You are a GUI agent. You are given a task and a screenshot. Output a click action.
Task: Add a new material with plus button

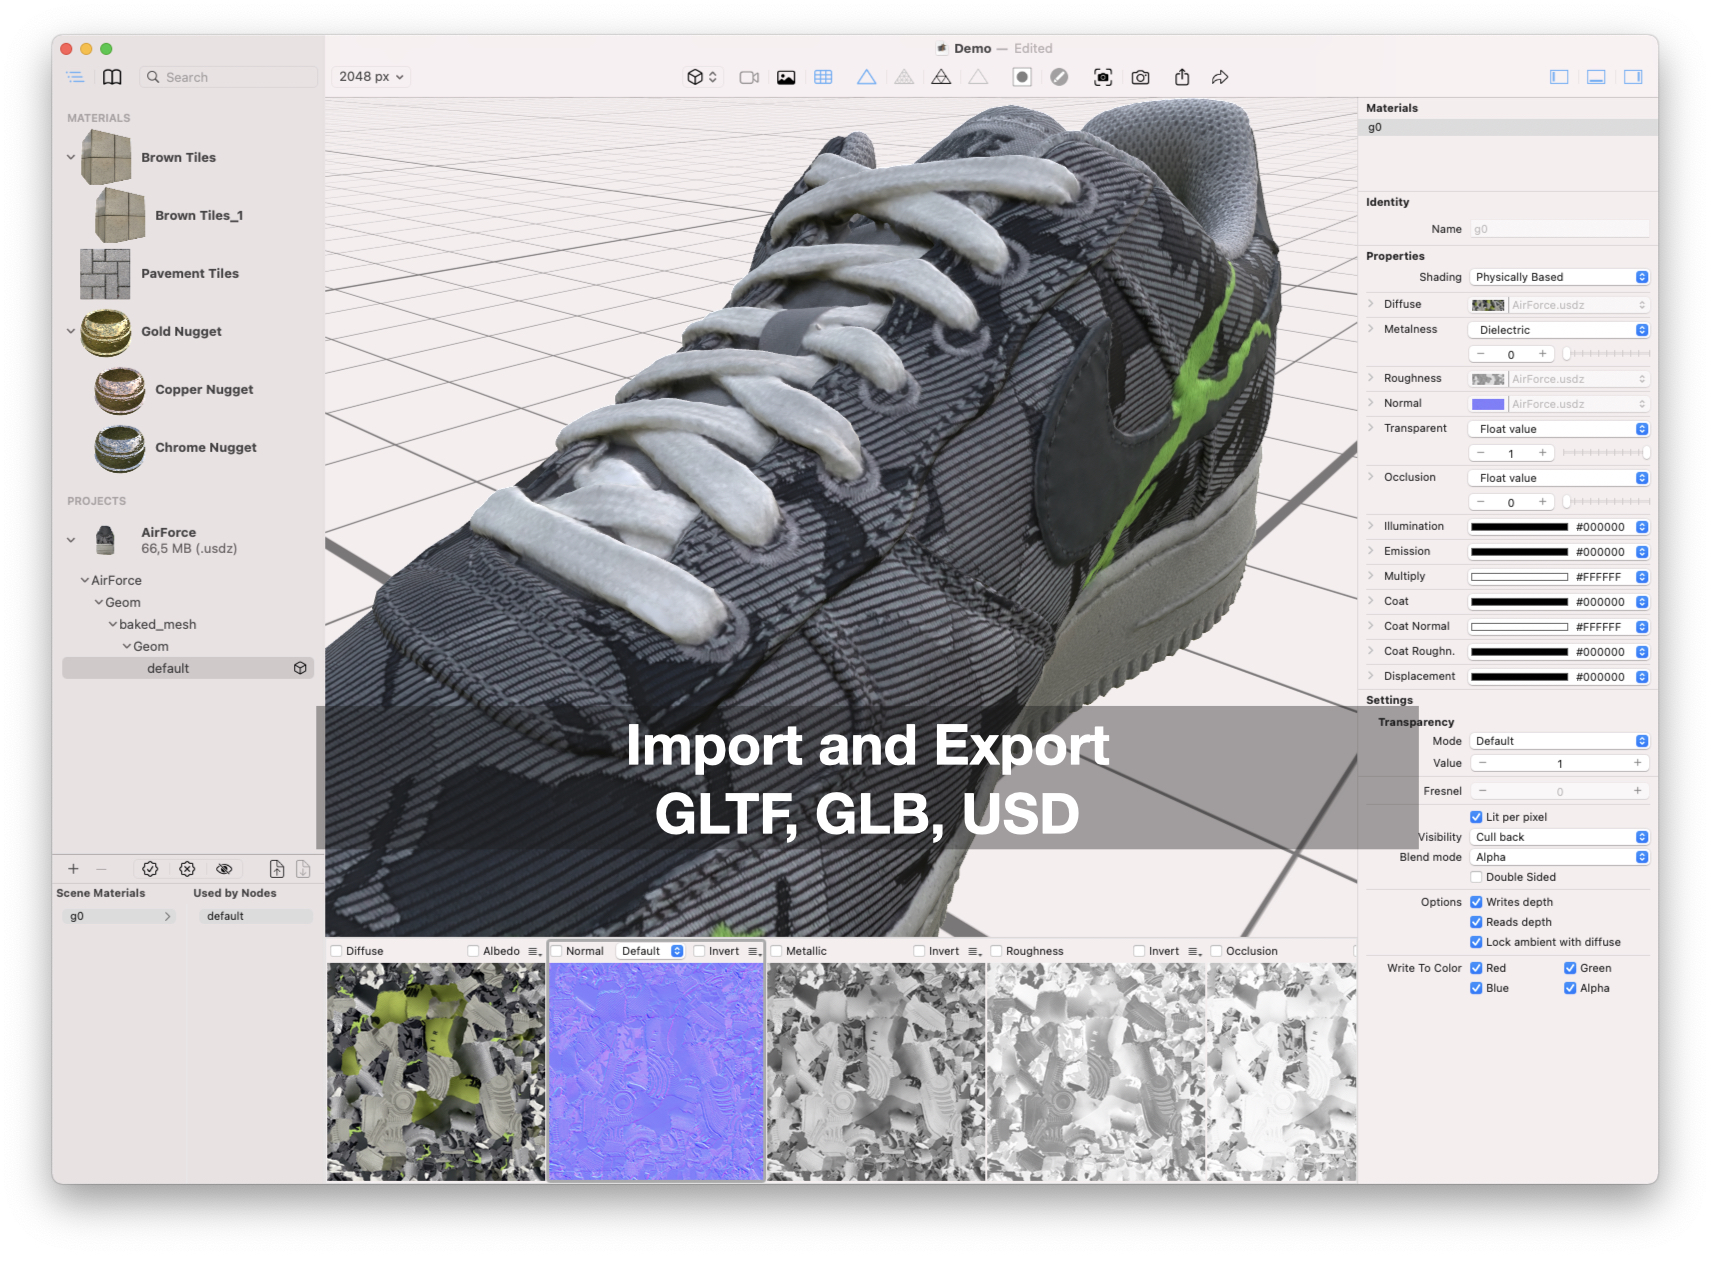point(73,869)
